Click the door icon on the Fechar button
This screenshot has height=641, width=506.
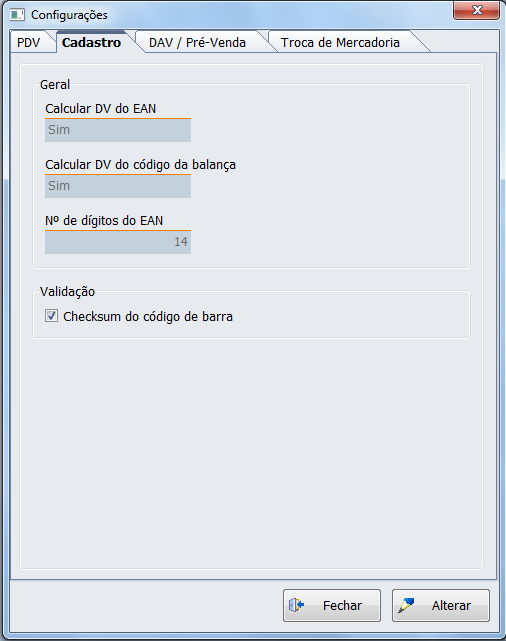[297, 605]
